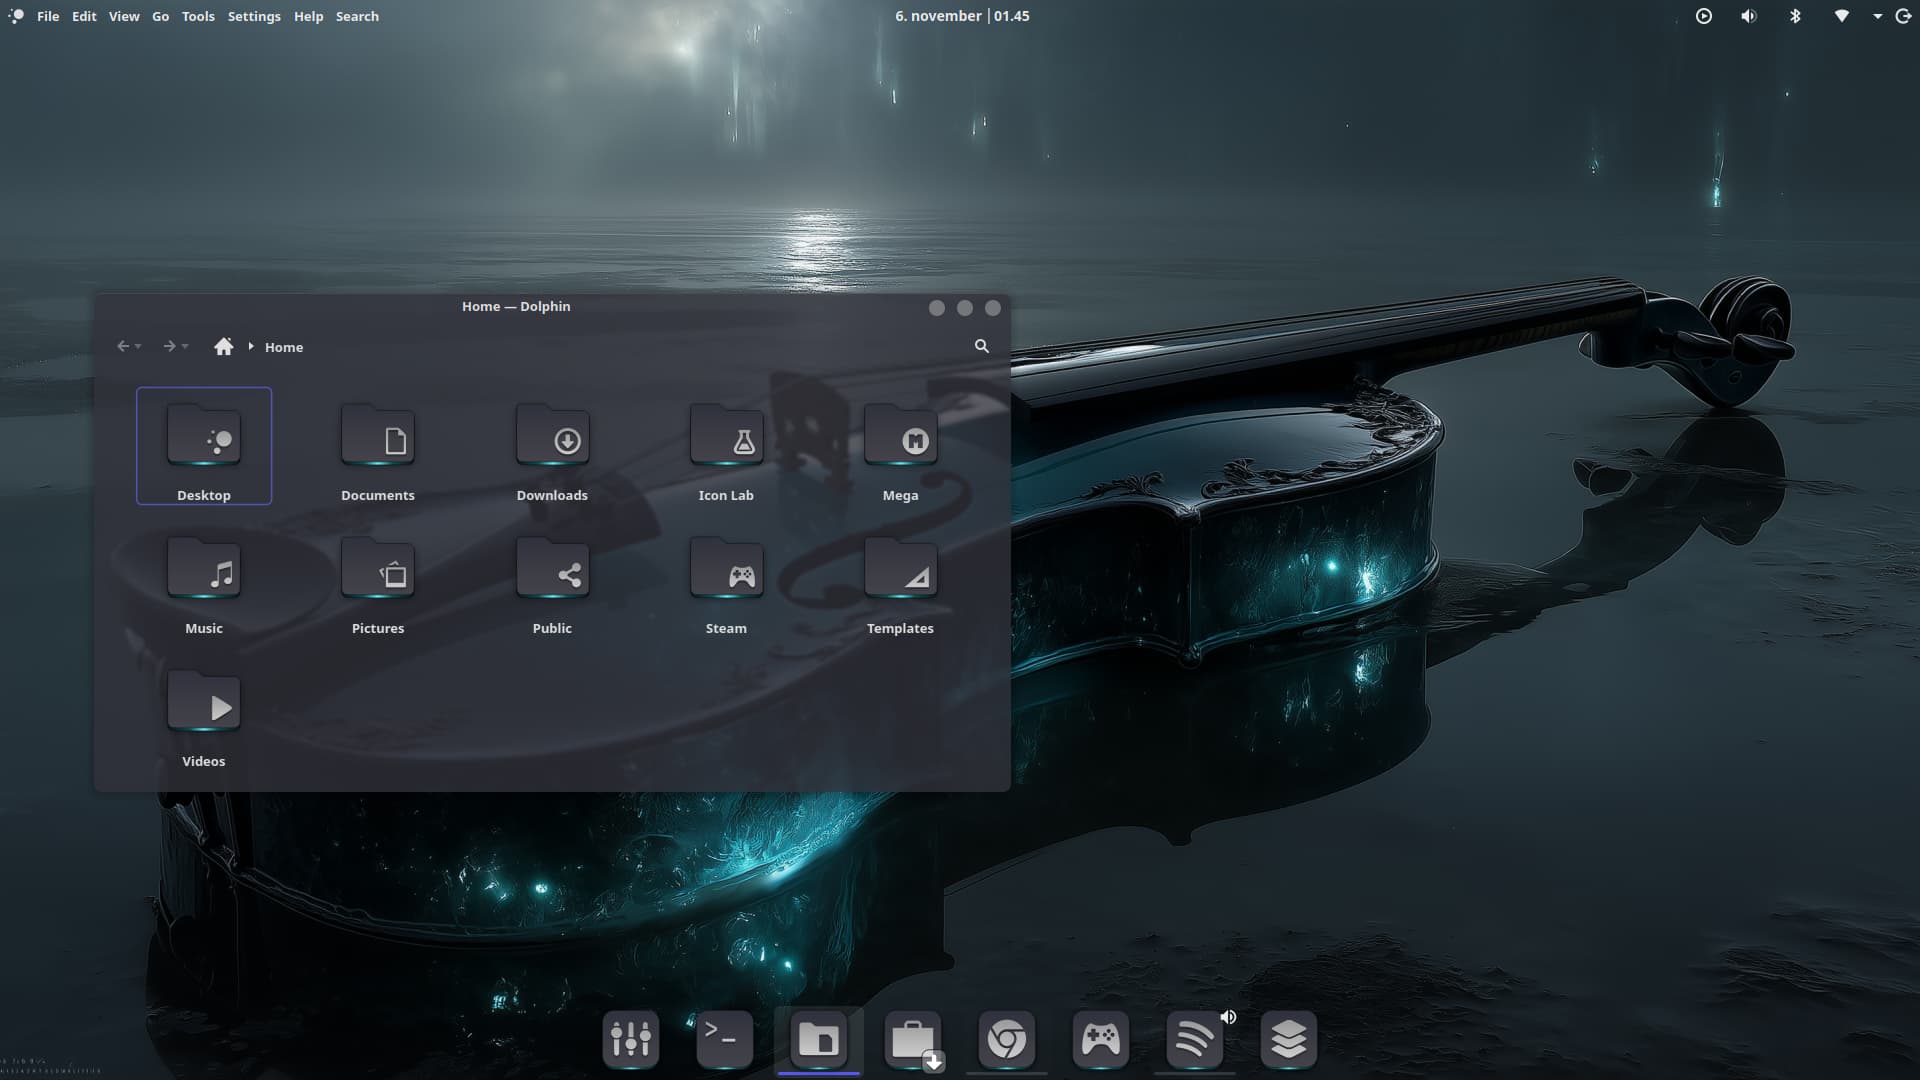Expand the hidden tray icons arrow

(x=1877, y=16)
